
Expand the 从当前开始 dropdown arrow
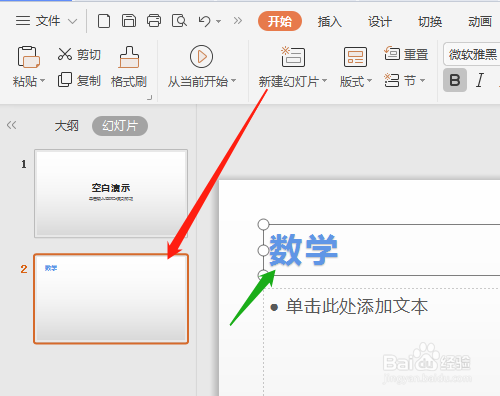[x=233, y=81]
